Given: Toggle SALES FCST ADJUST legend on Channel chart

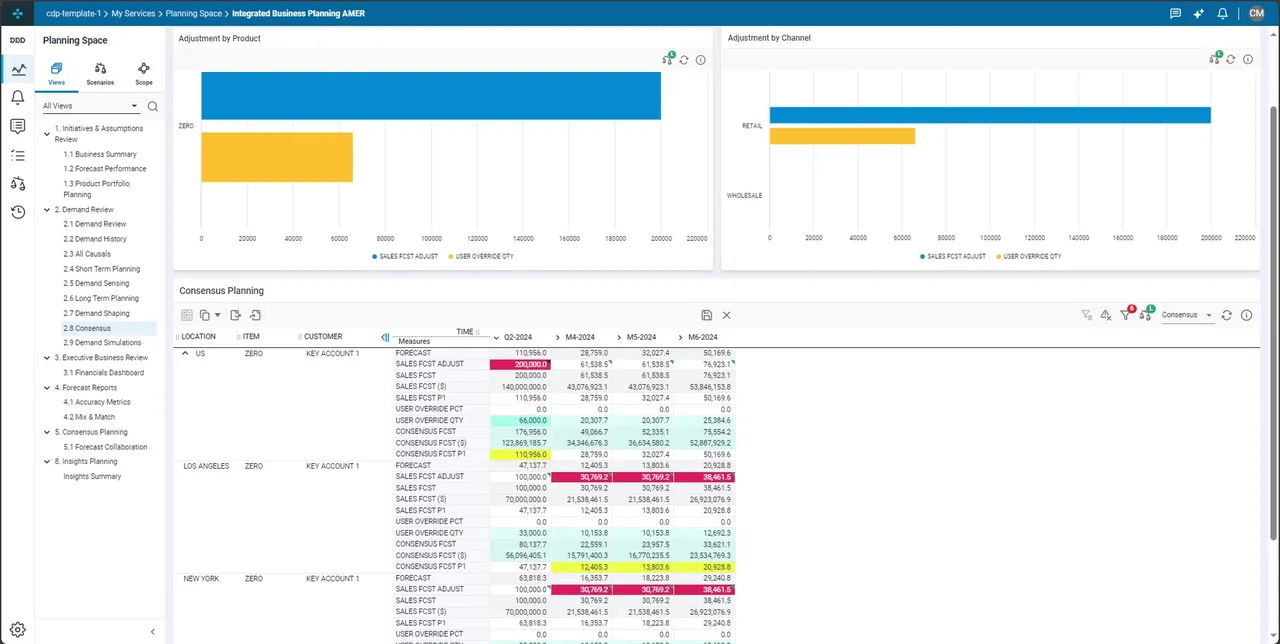Looking at the screenshot, I should pyautogui.click(x=953, y=256).
